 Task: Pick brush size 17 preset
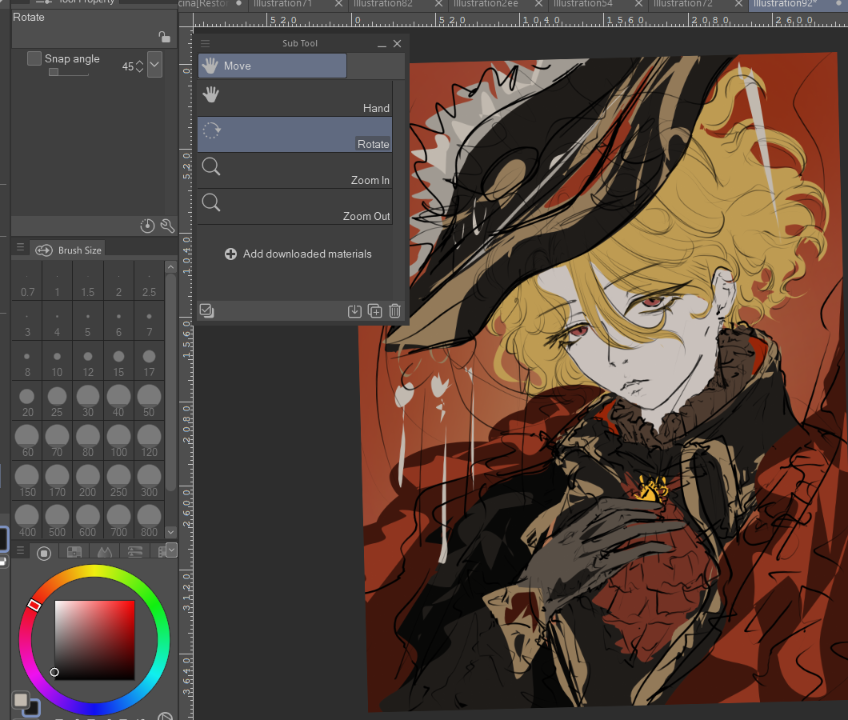149,361
